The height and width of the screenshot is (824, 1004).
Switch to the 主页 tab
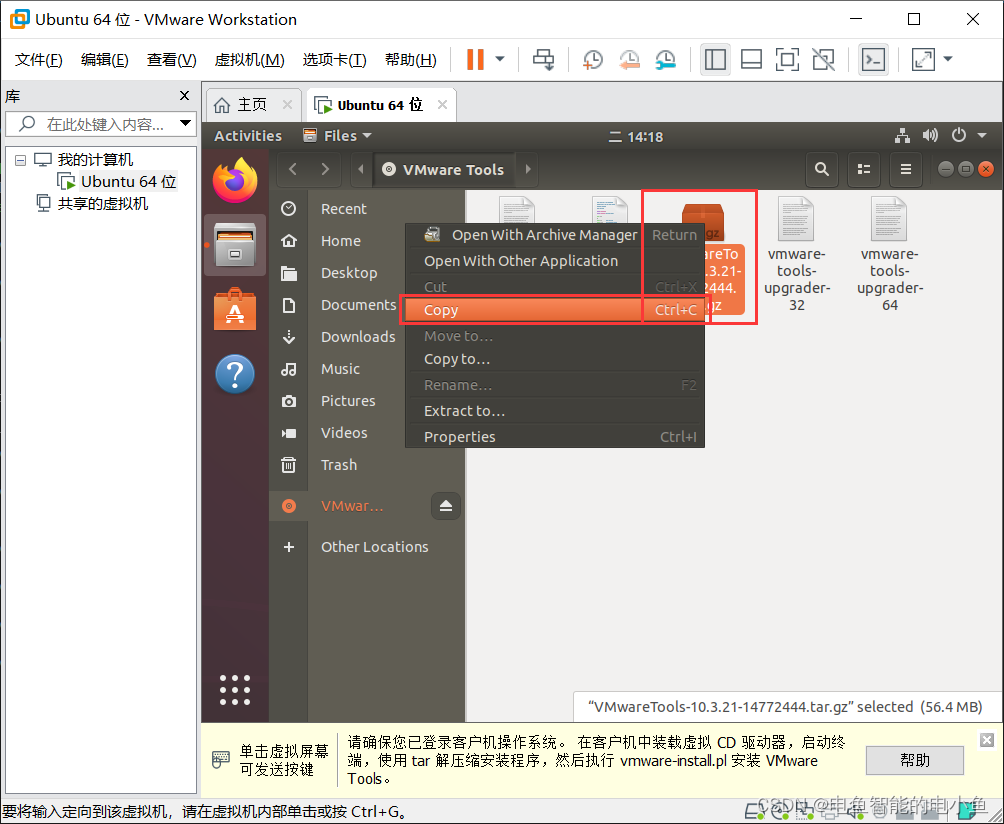click(252, 104)
